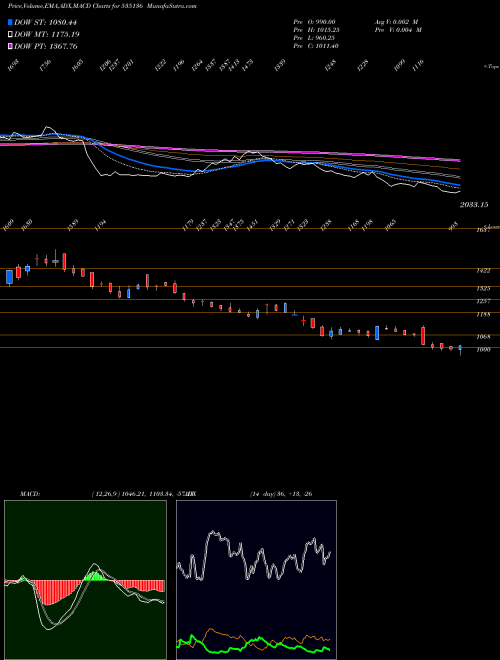The image size is (500, 660).
Task: Click the blue DOW ST legend swatch
Action: pyautogui.click(x=10, y=22)
